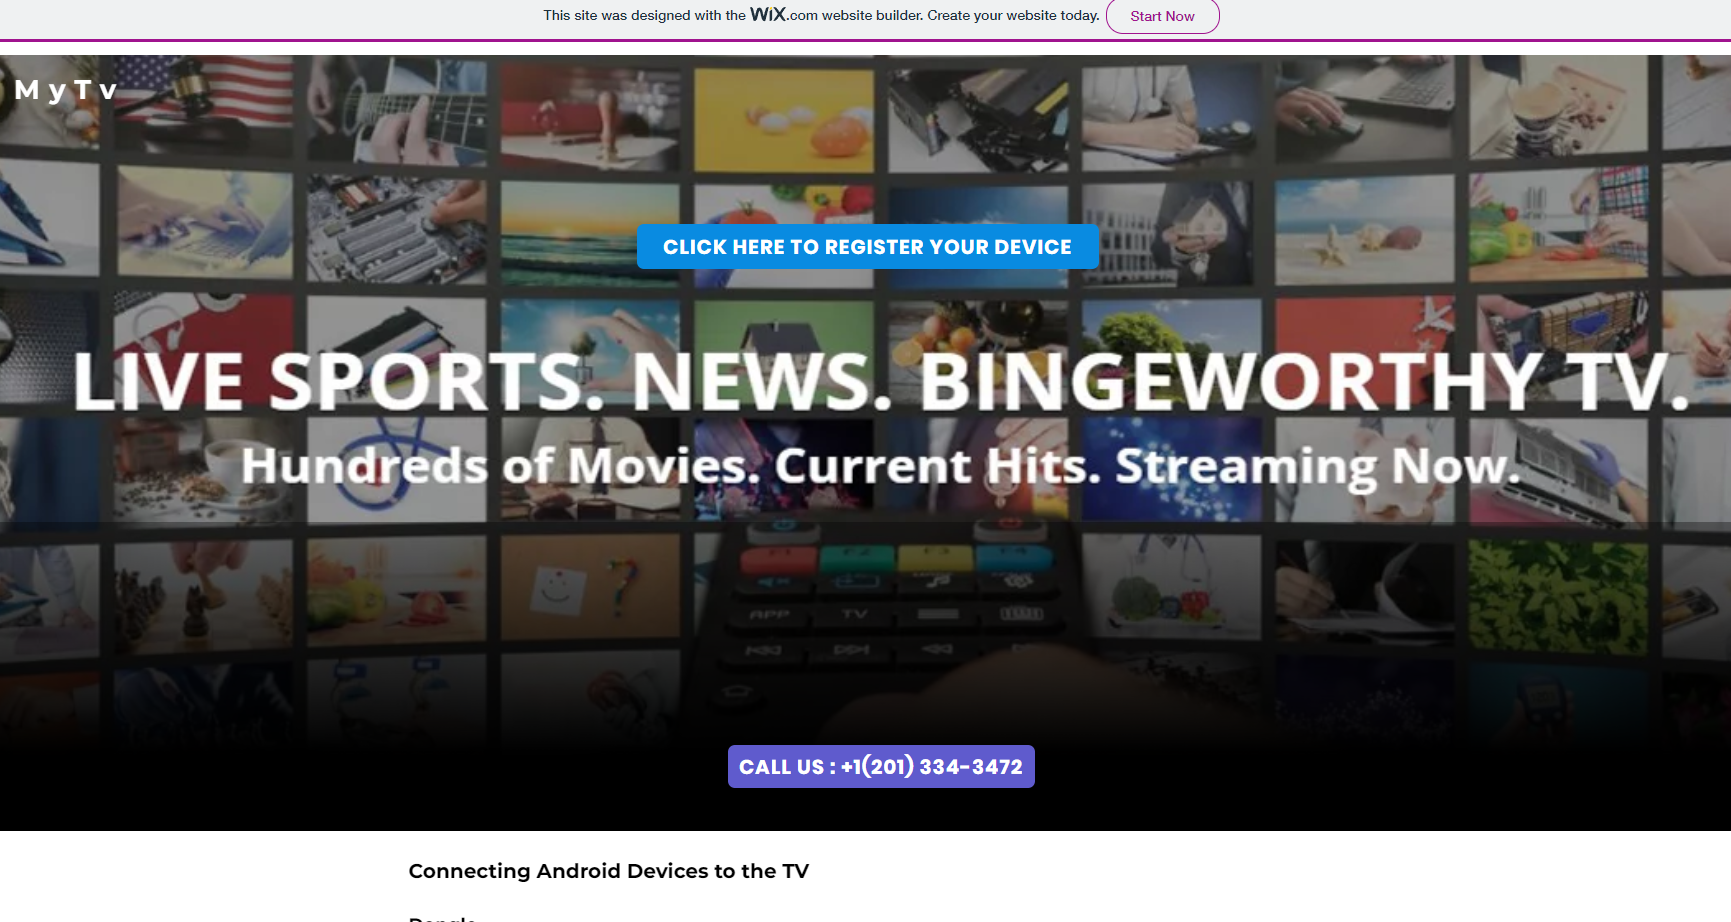
Task: Click the WiX.com logo in top banner
Action: 783,15
